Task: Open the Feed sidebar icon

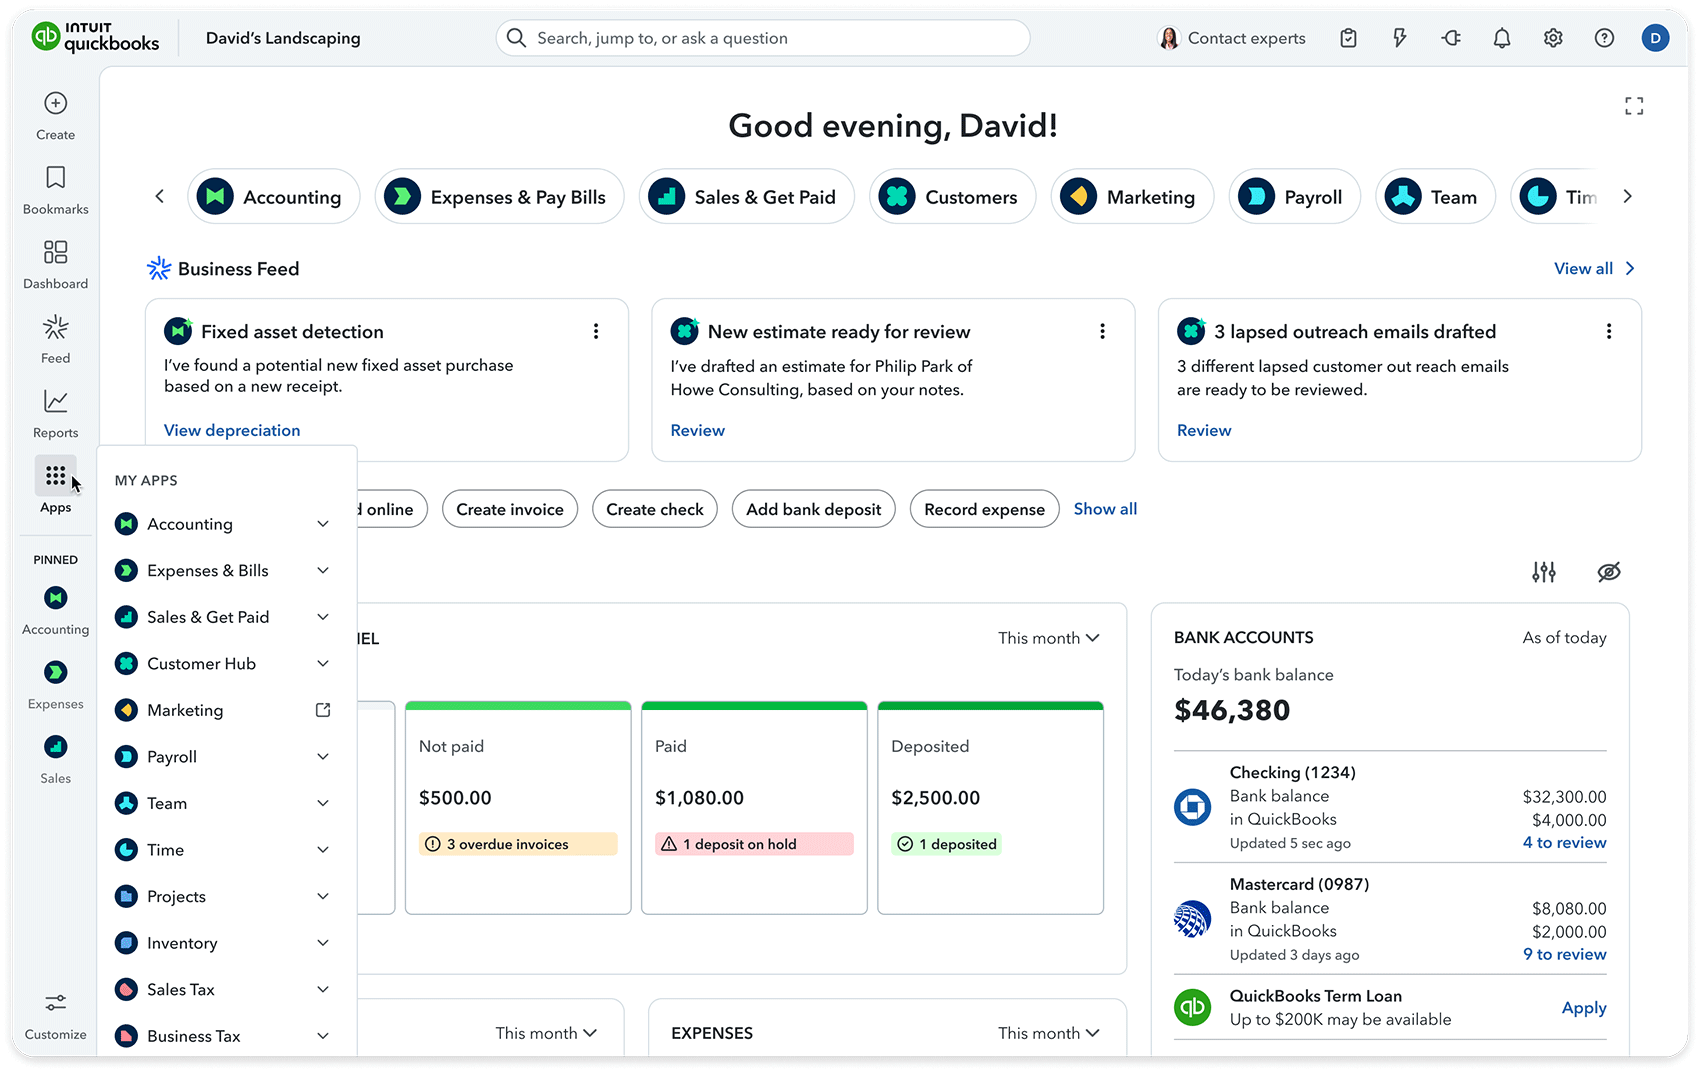Action: coord(56,327)
